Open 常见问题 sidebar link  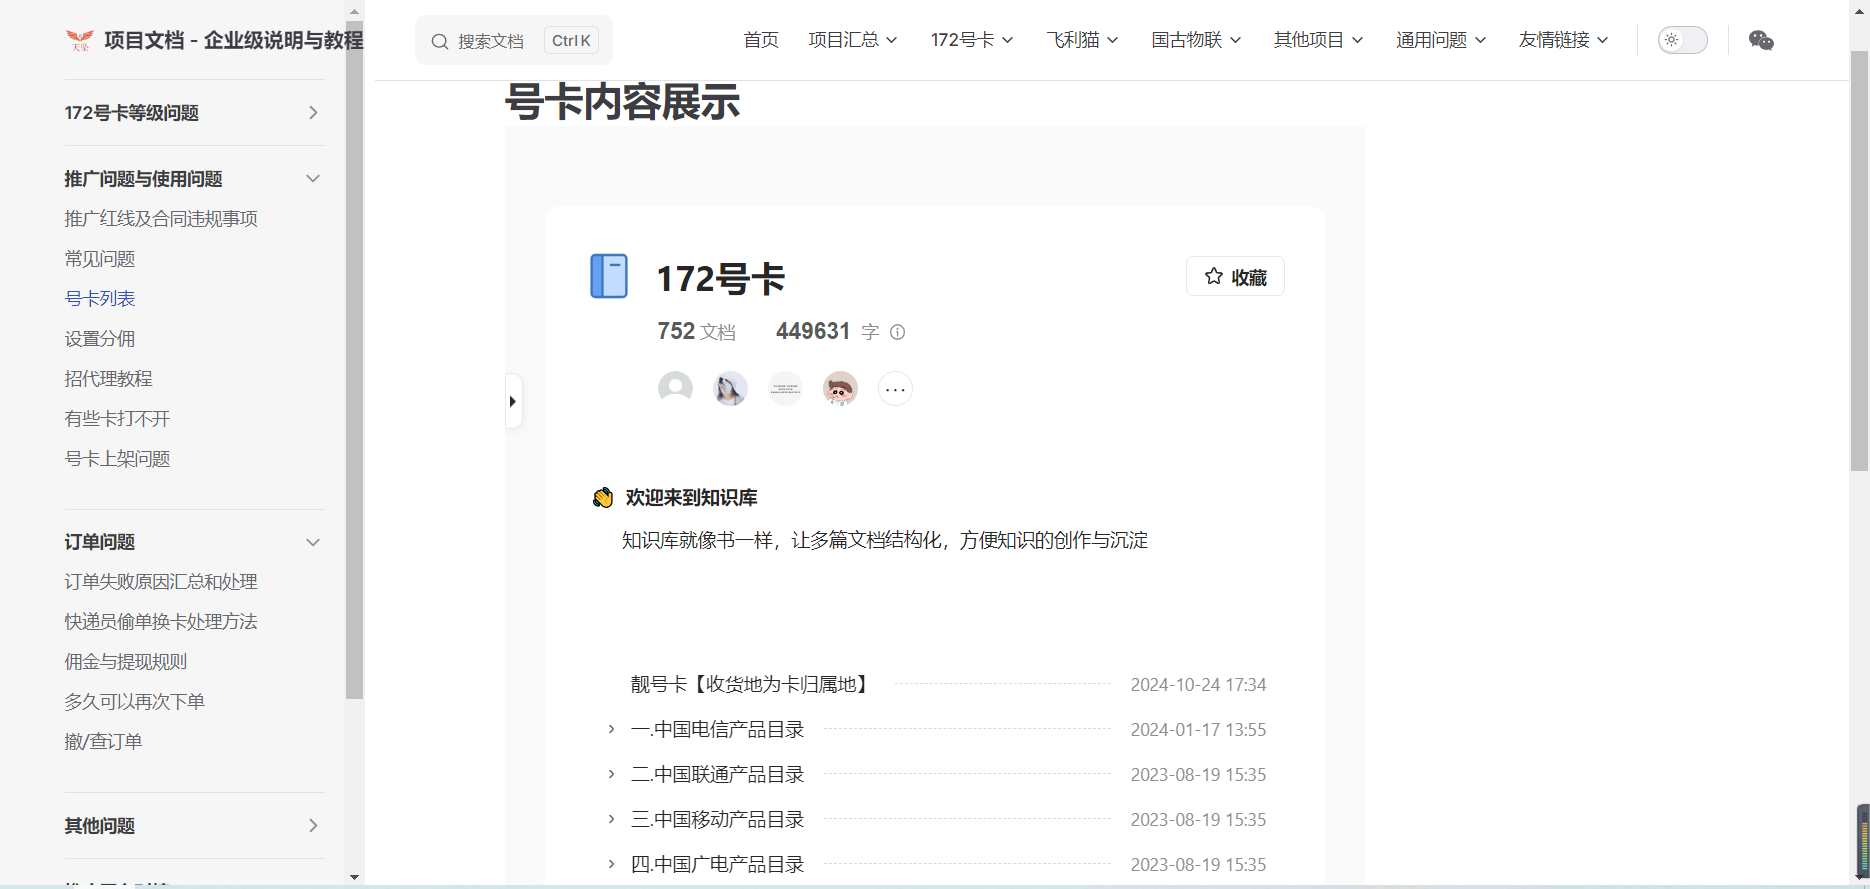coord(100,259)
